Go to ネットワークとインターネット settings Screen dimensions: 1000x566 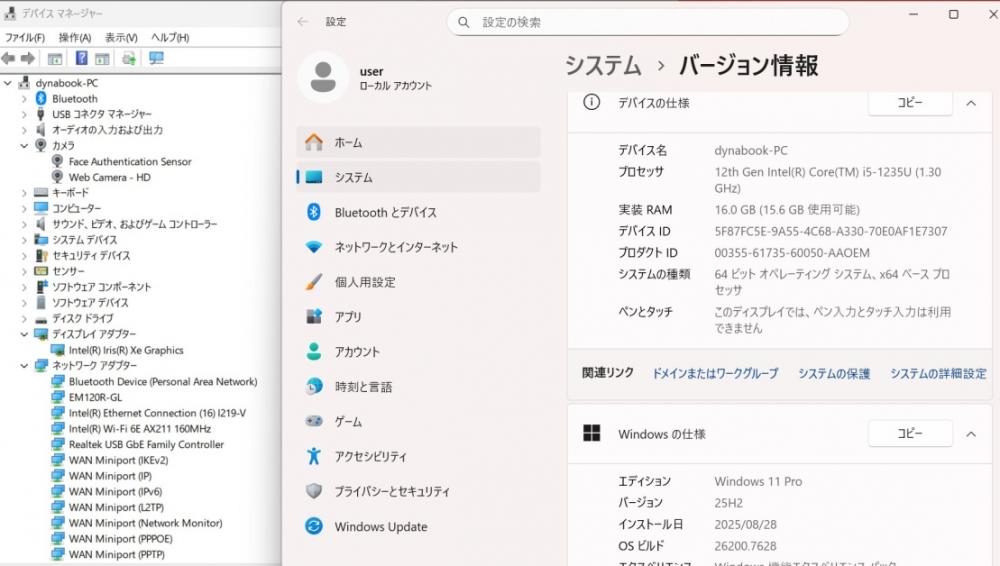[x=396, y=247]
